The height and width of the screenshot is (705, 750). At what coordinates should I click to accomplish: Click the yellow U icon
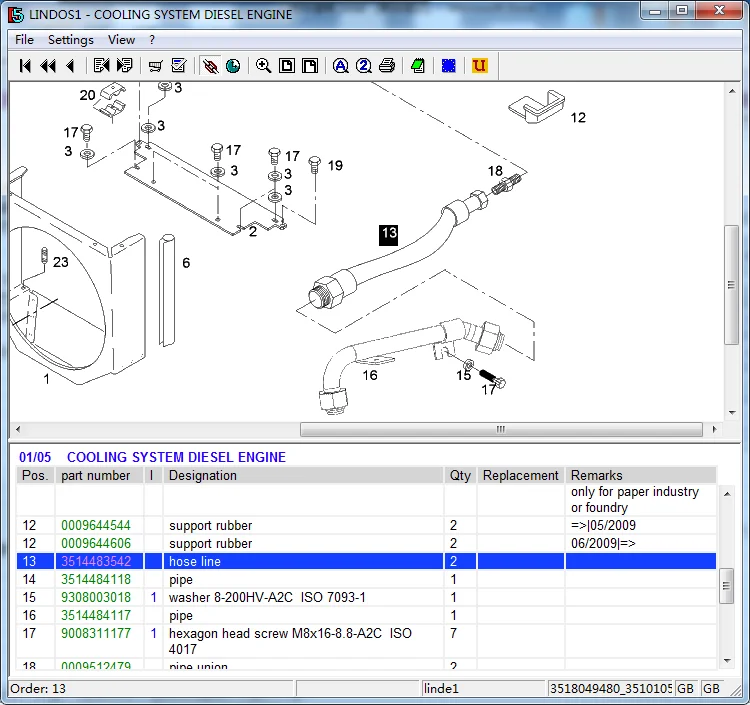[x=479, y=66]
